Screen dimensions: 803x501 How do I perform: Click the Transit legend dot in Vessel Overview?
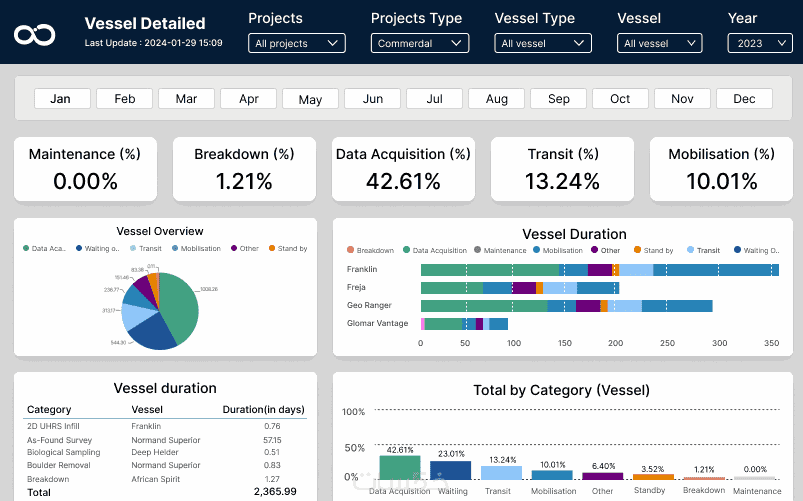pyautogui.click(x=133, y=248)
